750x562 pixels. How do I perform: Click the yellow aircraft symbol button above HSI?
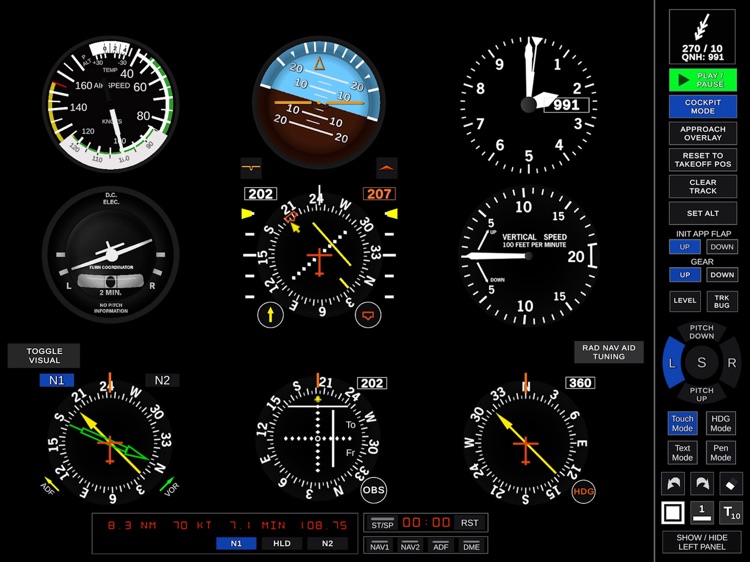(251, 168)
